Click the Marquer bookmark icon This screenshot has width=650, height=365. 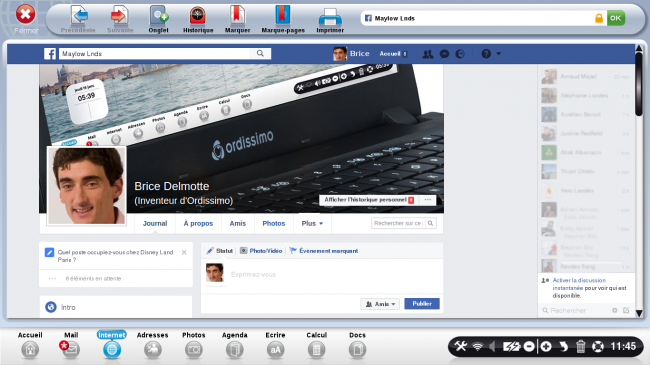[x=237, y=15]
